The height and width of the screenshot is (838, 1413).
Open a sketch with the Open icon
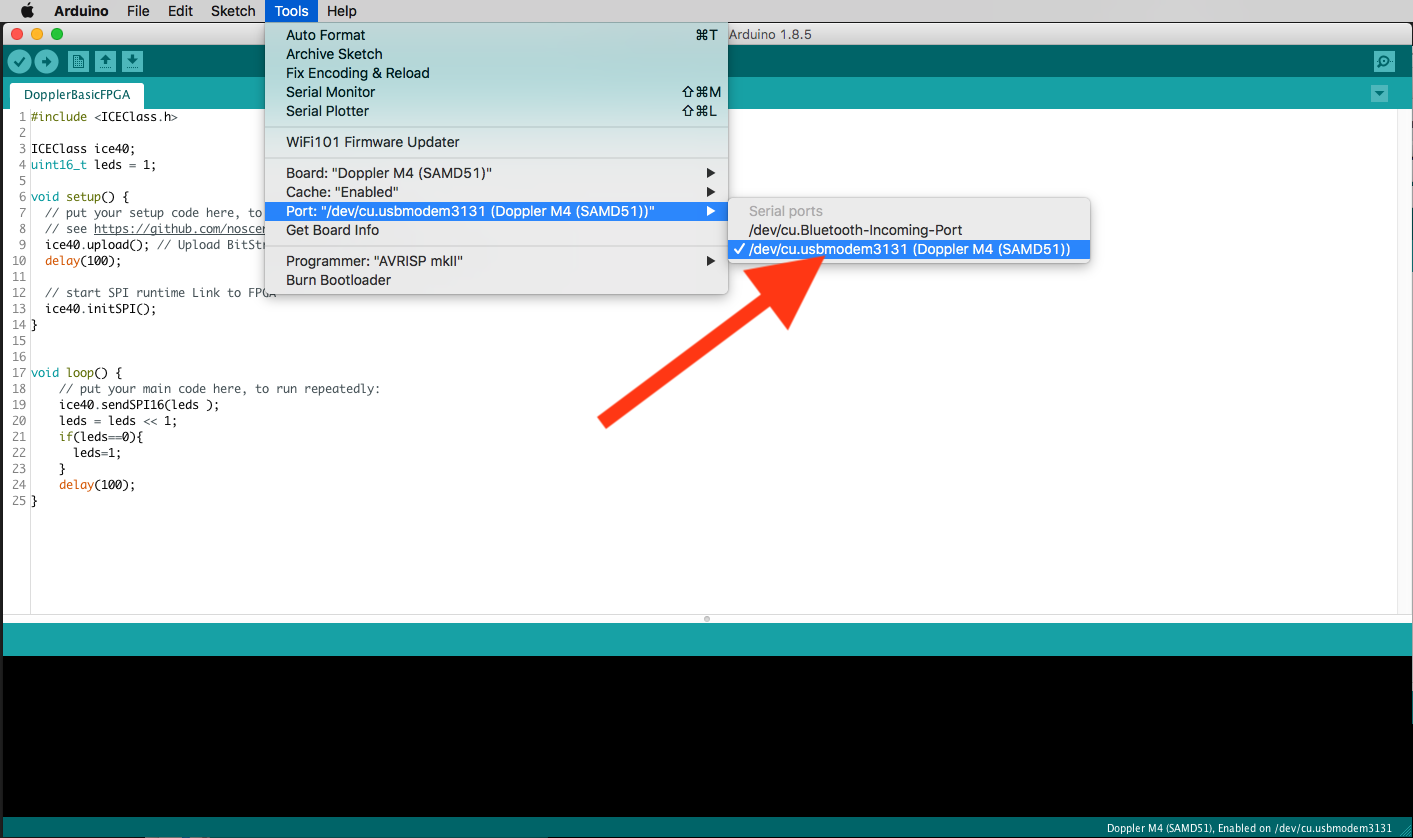(x=105, y=62)
